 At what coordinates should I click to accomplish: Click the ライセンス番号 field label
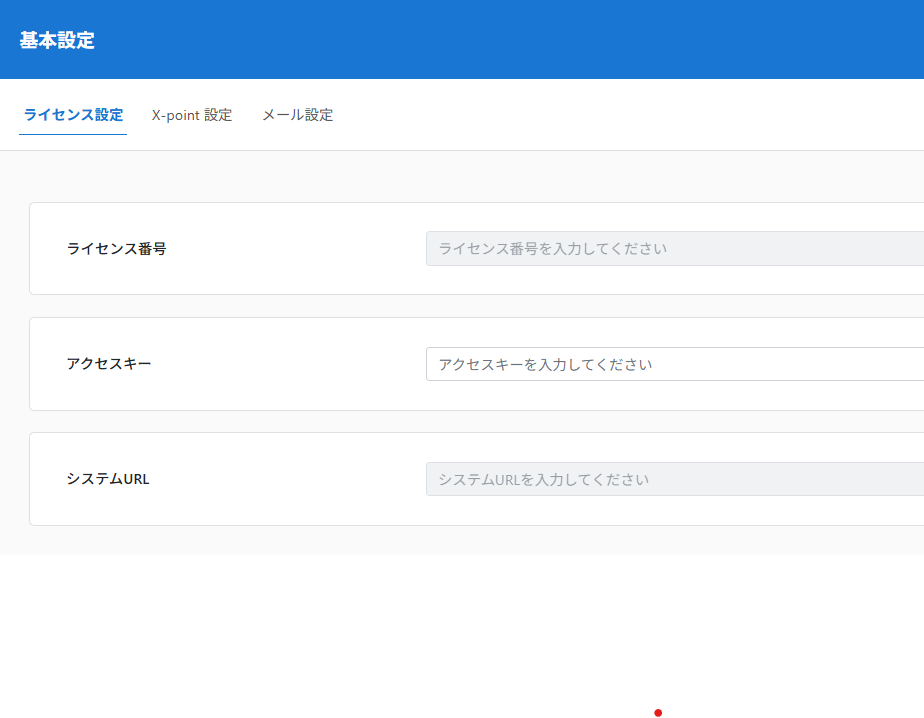117,249
